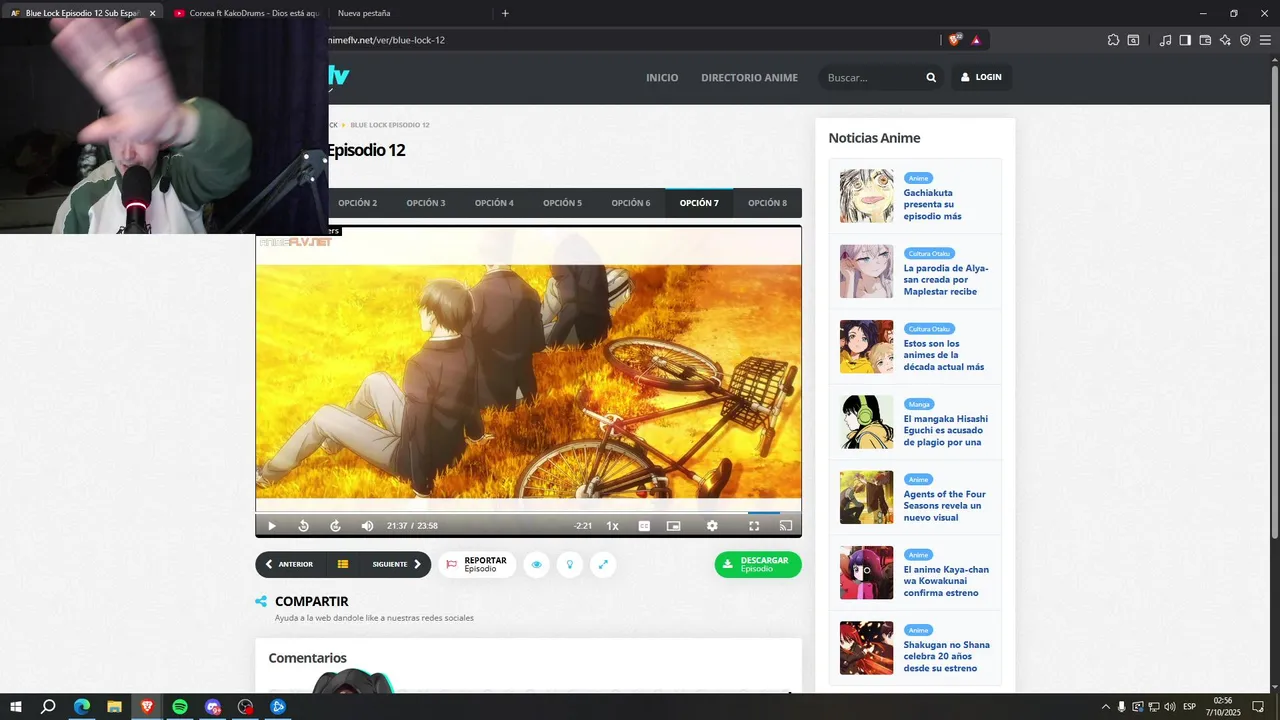Open the taskbar volume control
The image size is (1280, 720).
coord(1169,707)
